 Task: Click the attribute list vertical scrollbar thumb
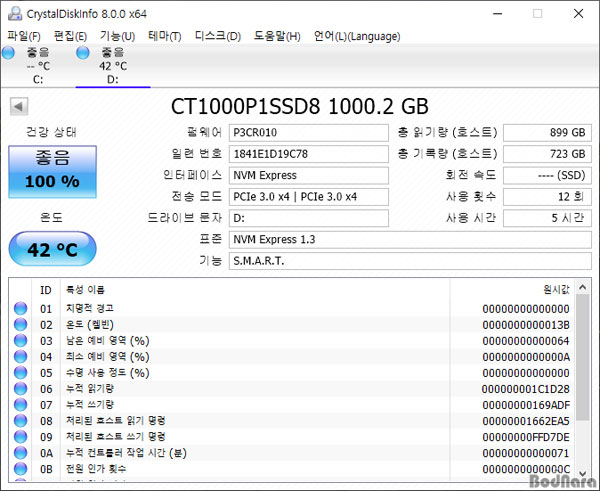[x=583, y=357]
